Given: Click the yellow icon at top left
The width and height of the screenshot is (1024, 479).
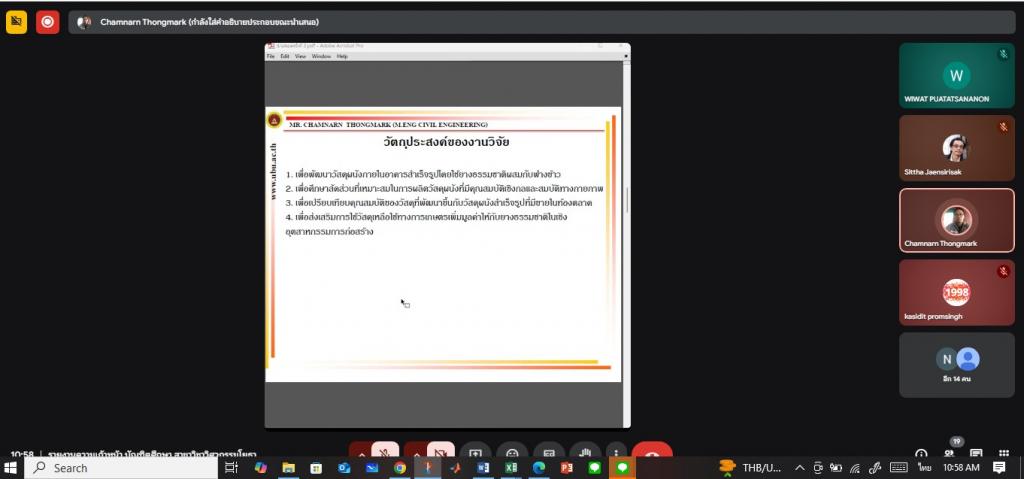Looking at the screenshot, I should (x=16, y=22).
